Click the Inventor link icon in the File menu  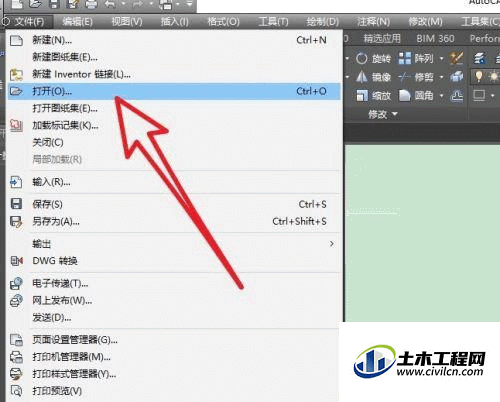coord(16,74)
